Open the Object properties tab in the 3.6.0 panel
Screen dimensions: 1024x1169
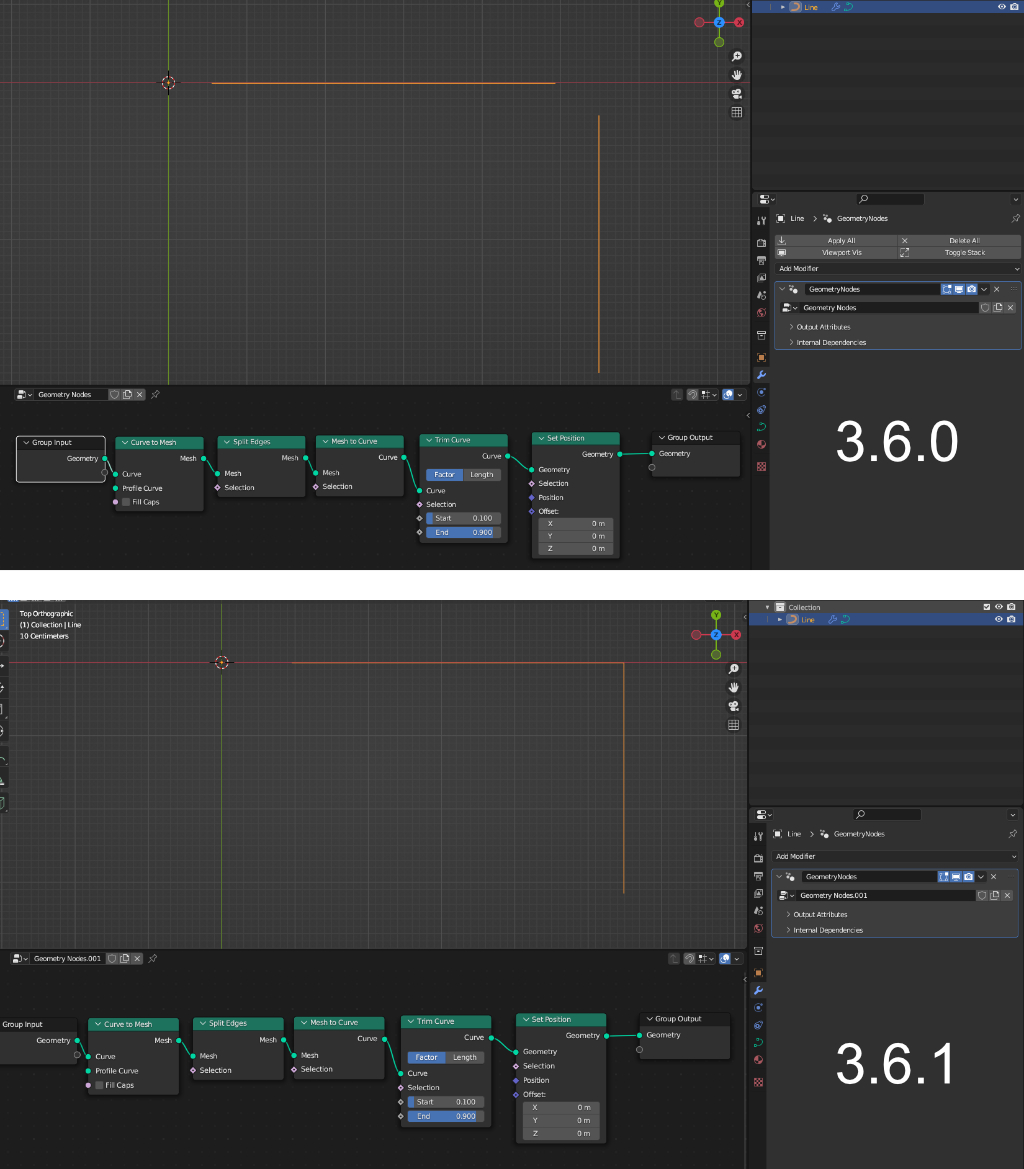(x=761, y=358)
